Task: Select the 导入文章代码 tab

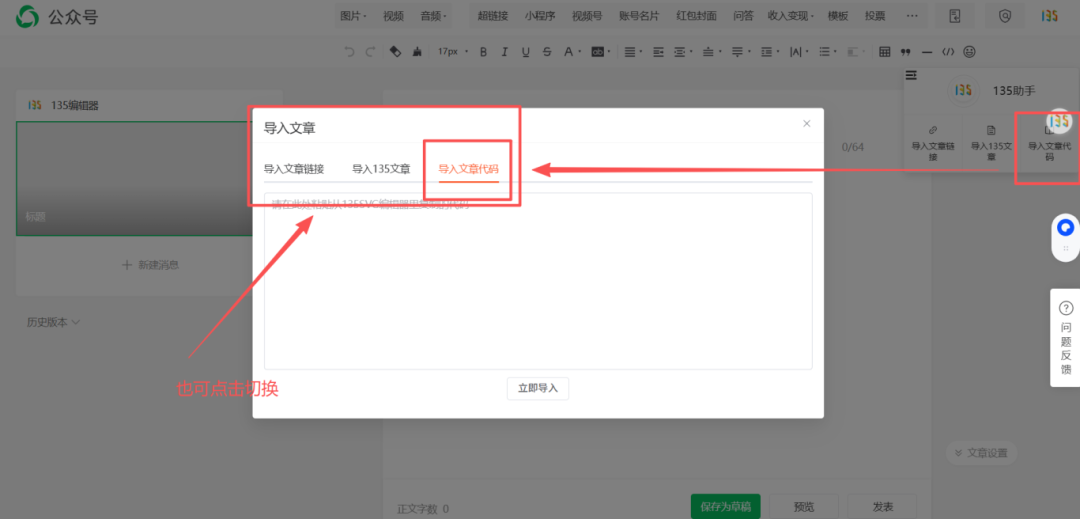Action: [x=468, y=169]
